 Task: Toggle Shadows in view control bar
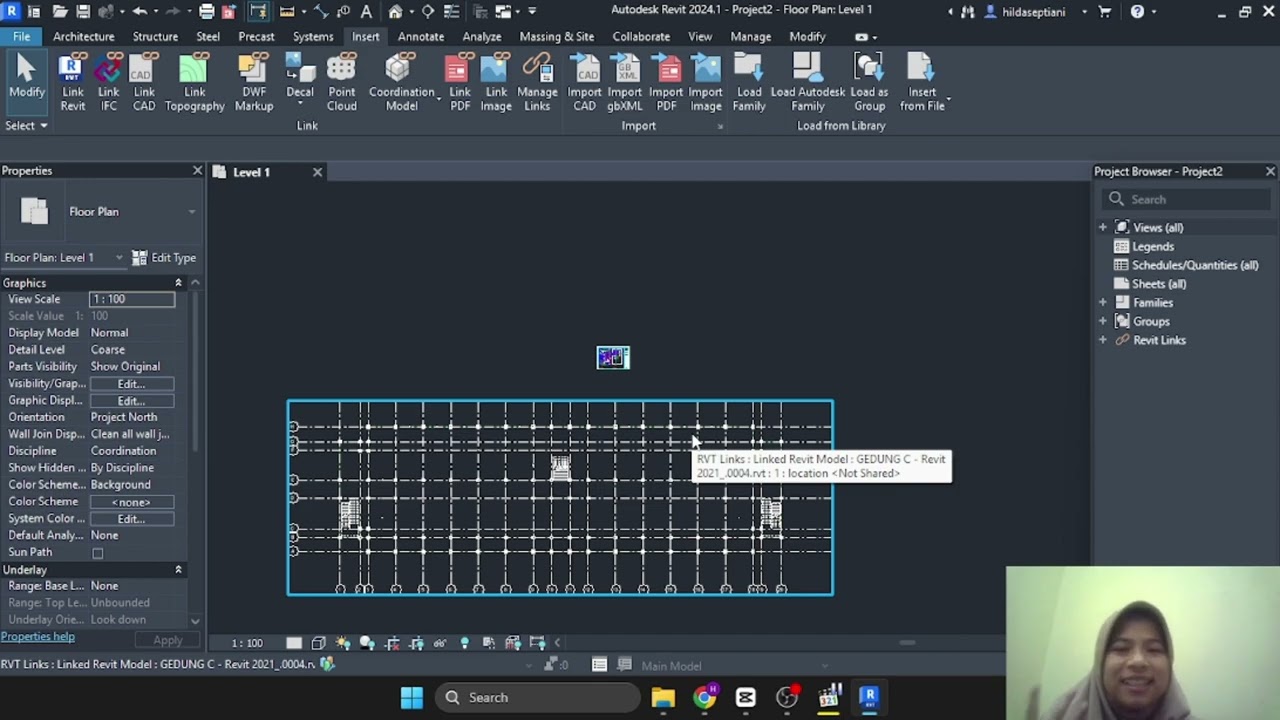pos(367,643)
